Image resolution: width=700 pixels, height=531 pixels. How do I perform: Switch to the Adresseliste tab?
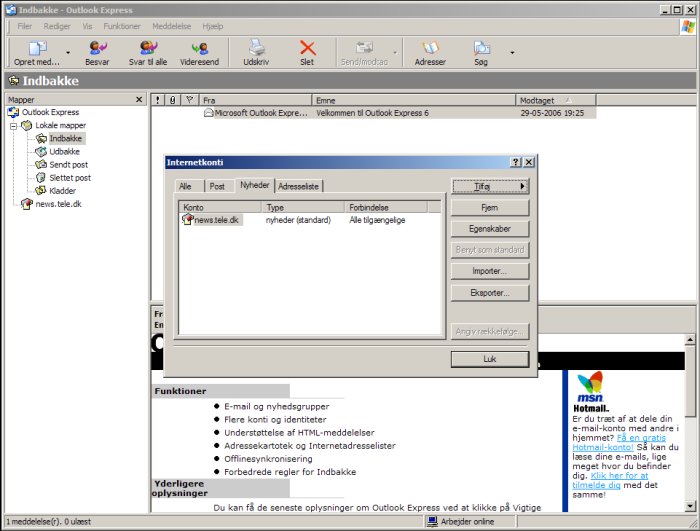pyautogui.click(x=299, y=186)
